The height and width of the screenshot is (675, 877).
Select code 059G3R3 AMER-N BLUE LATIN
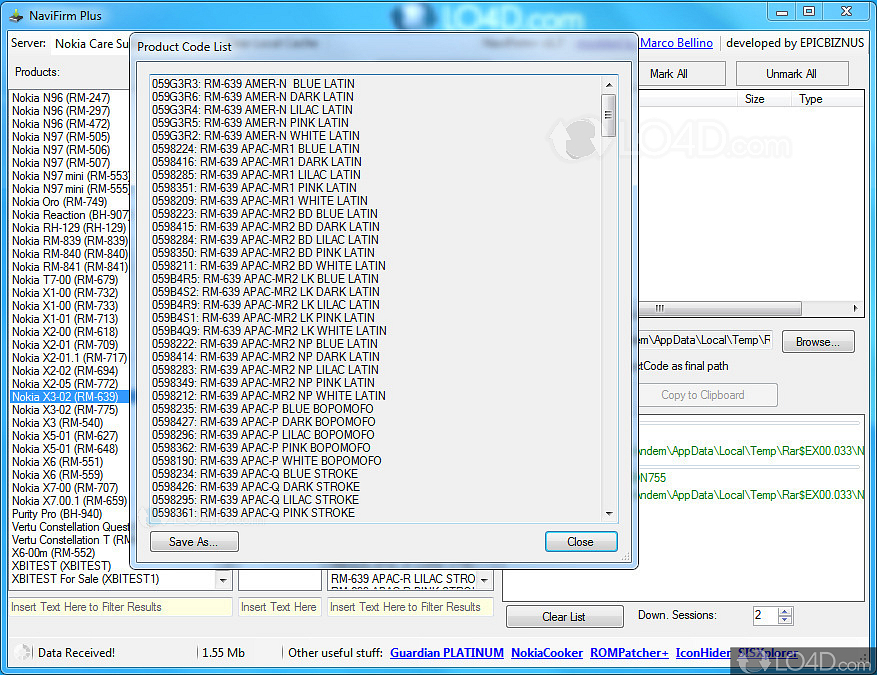pyautogui.click(x=253, y=84)
